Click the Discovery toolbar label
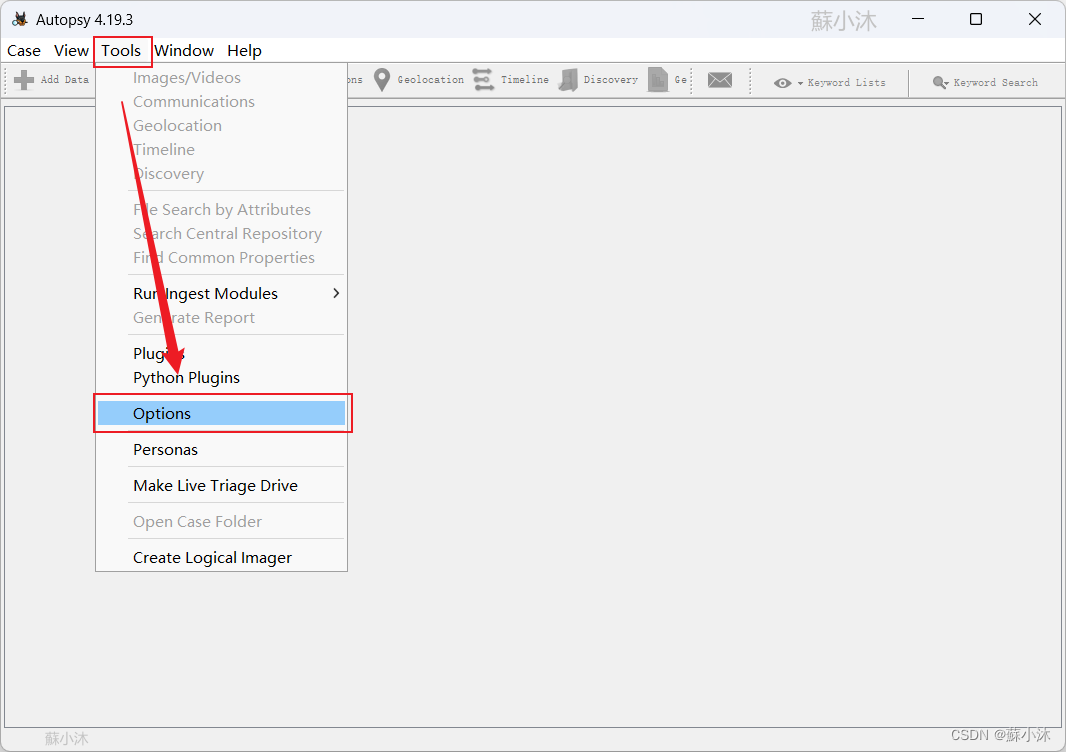 (611, 80)
